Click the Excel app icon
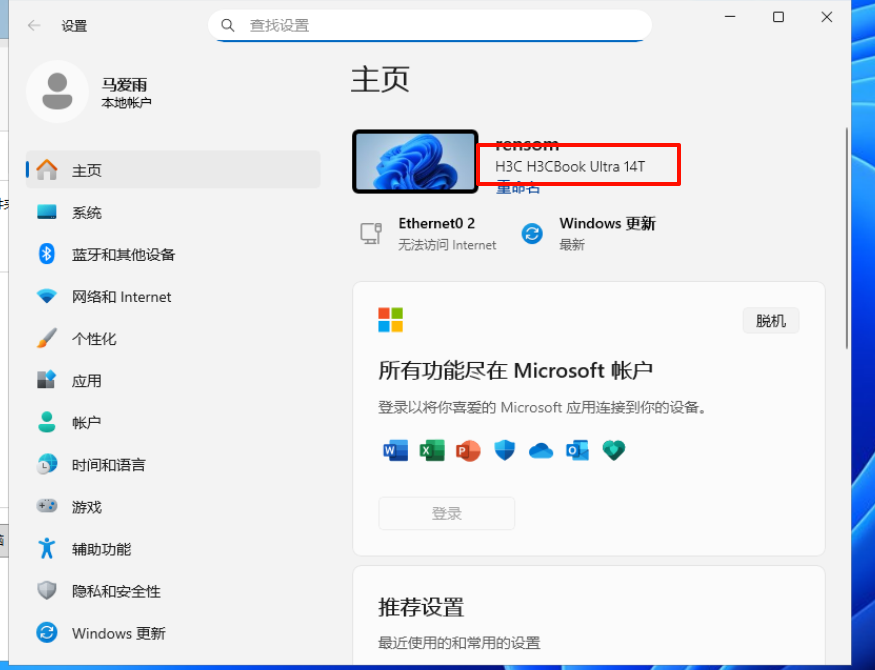 click(x=432, y=450)
